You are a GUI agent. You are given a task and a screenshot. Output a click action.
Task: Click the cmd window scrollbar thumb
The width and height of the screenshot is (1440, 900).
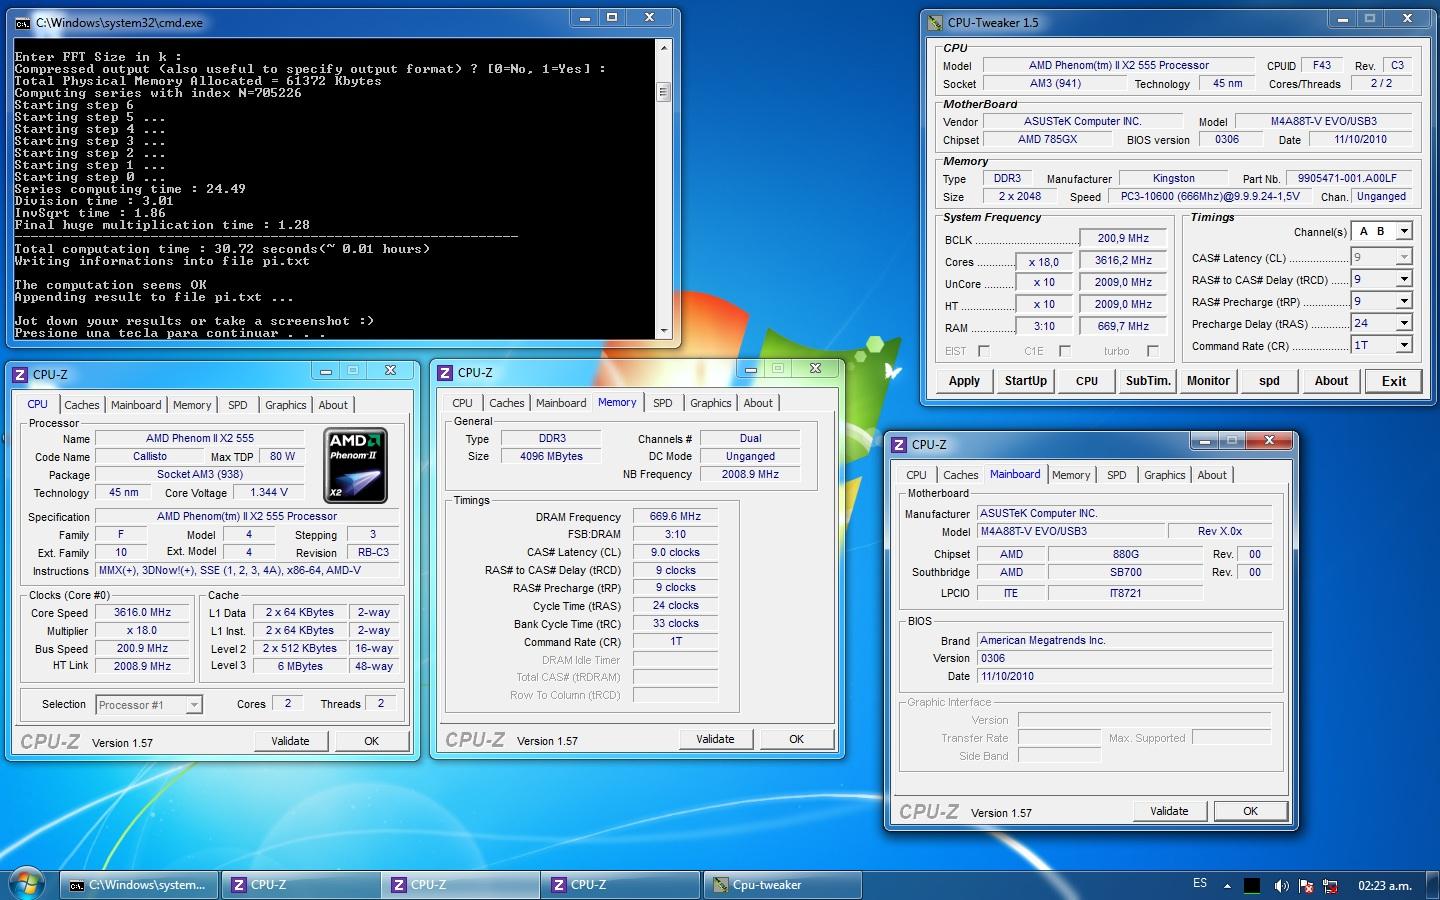point(663,92)
